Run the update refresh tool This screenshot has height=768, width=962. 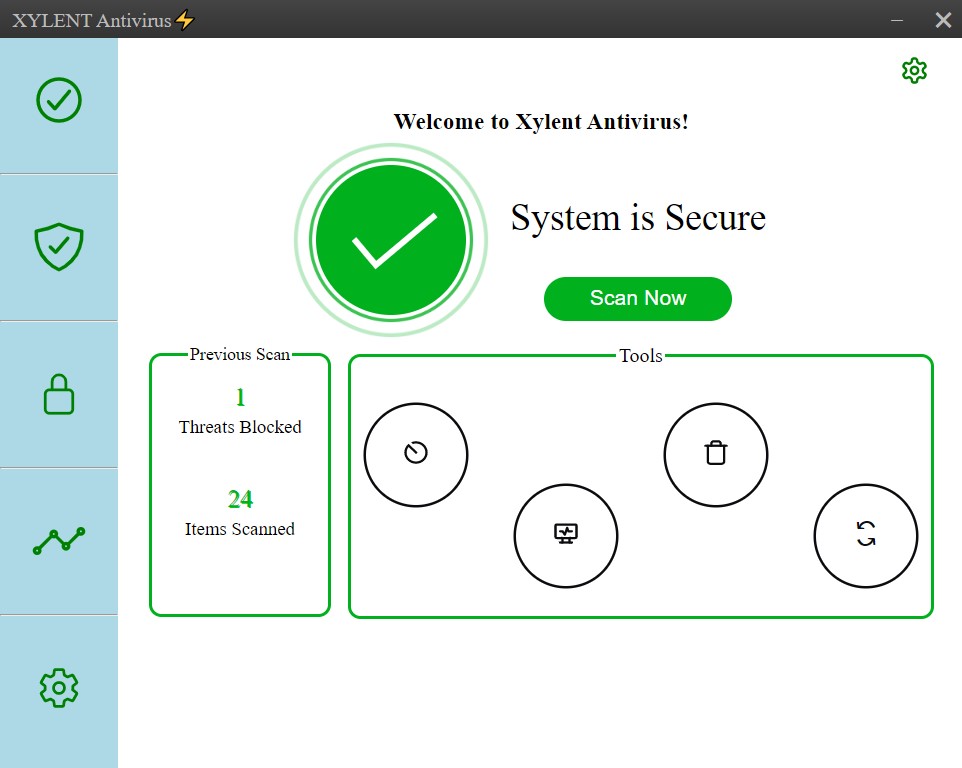coord(866,535)
